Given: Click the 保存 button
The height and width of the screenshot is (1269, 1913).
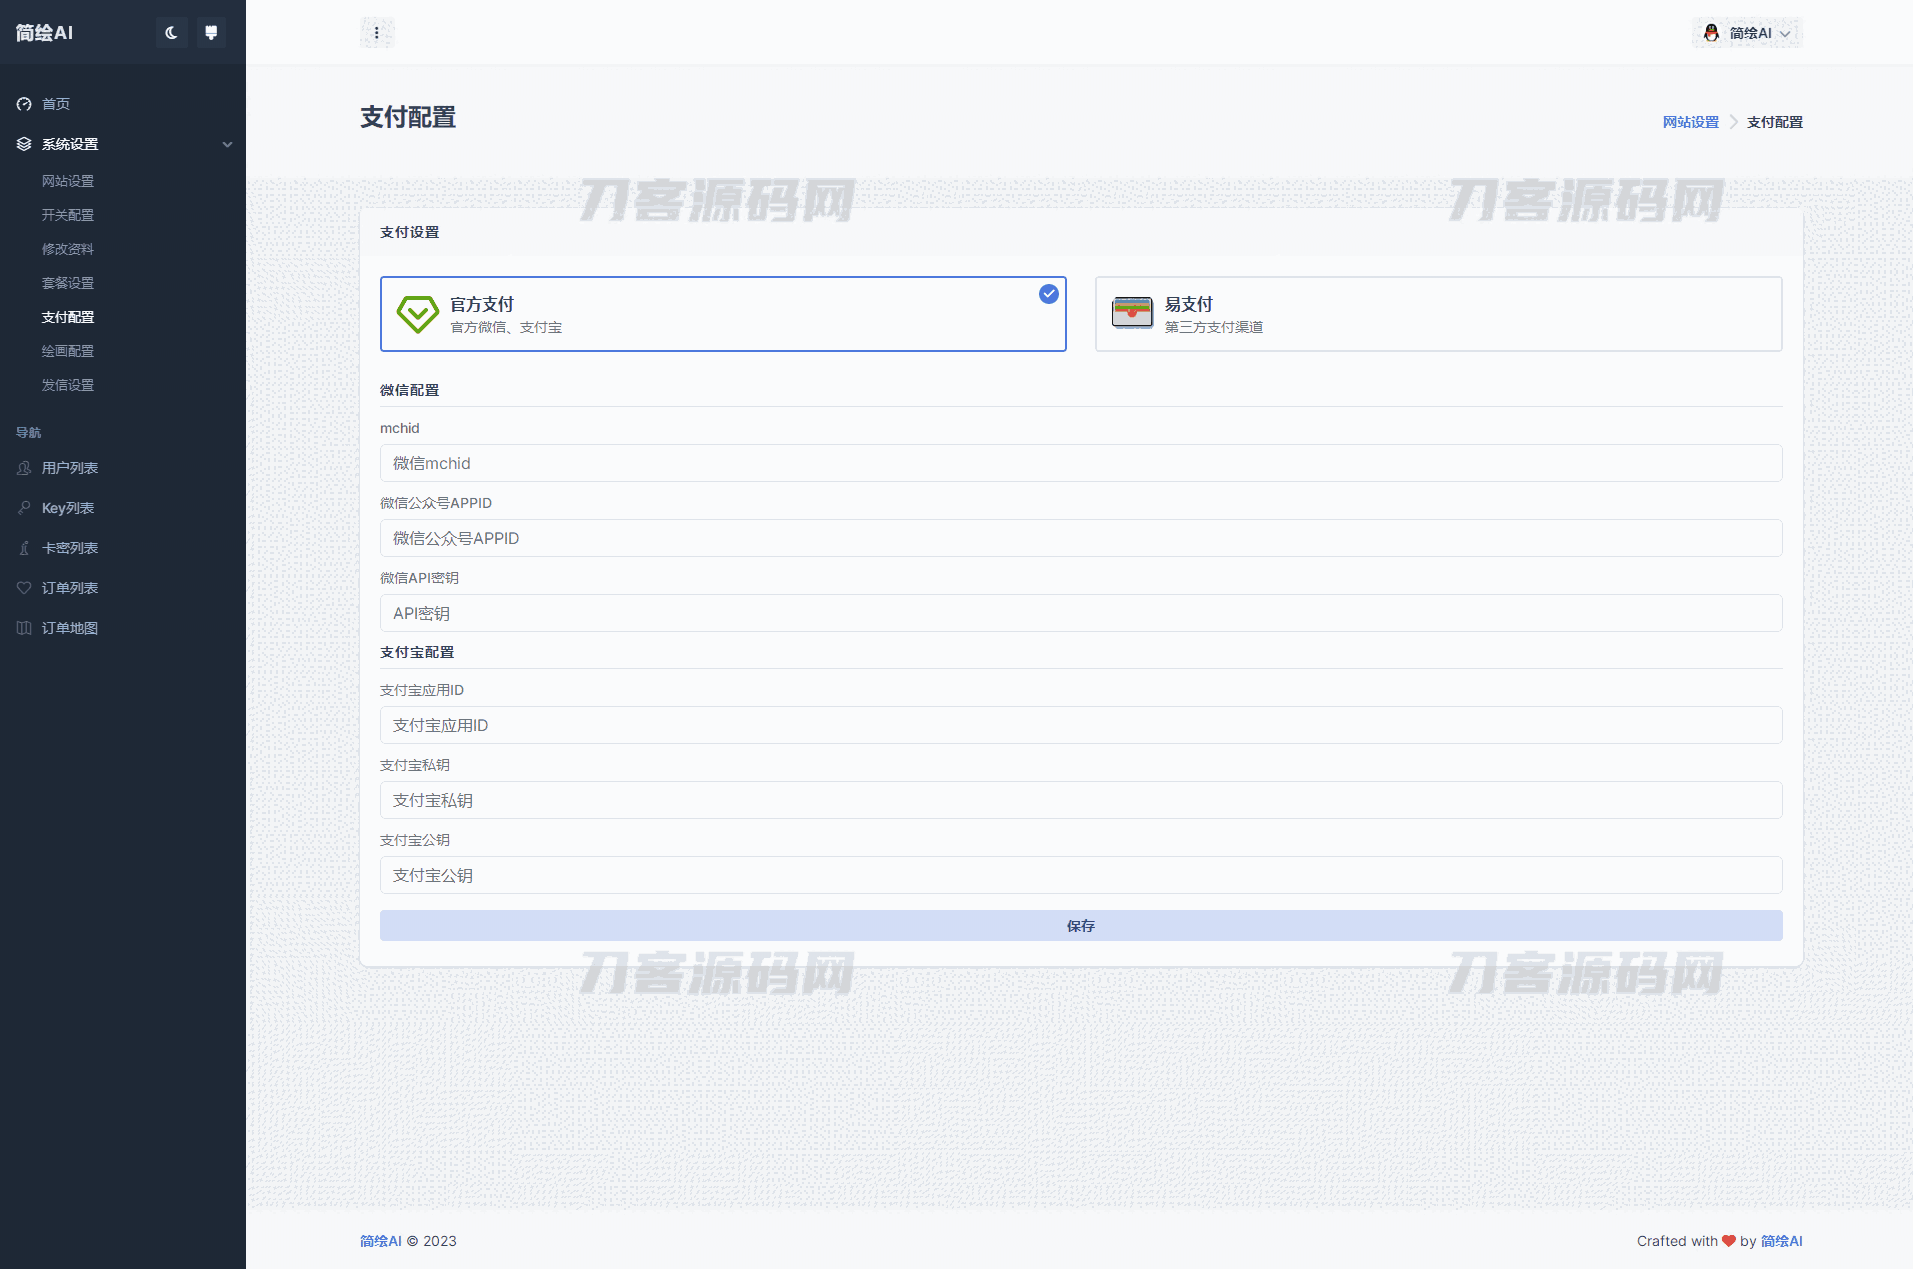Looking at the screenshot, I should pyautogui.click(x=1081, y=926).
